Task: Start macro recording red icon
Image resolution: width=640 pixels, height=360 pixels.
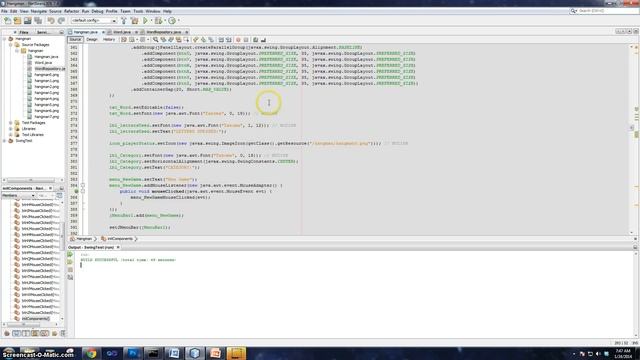Action: pyautogui.click(x=238, y=40)
